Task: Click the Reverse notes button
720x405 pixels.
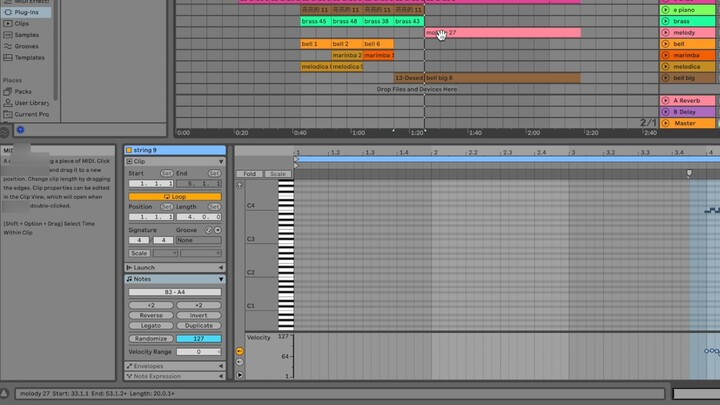Action: point(151,315)
